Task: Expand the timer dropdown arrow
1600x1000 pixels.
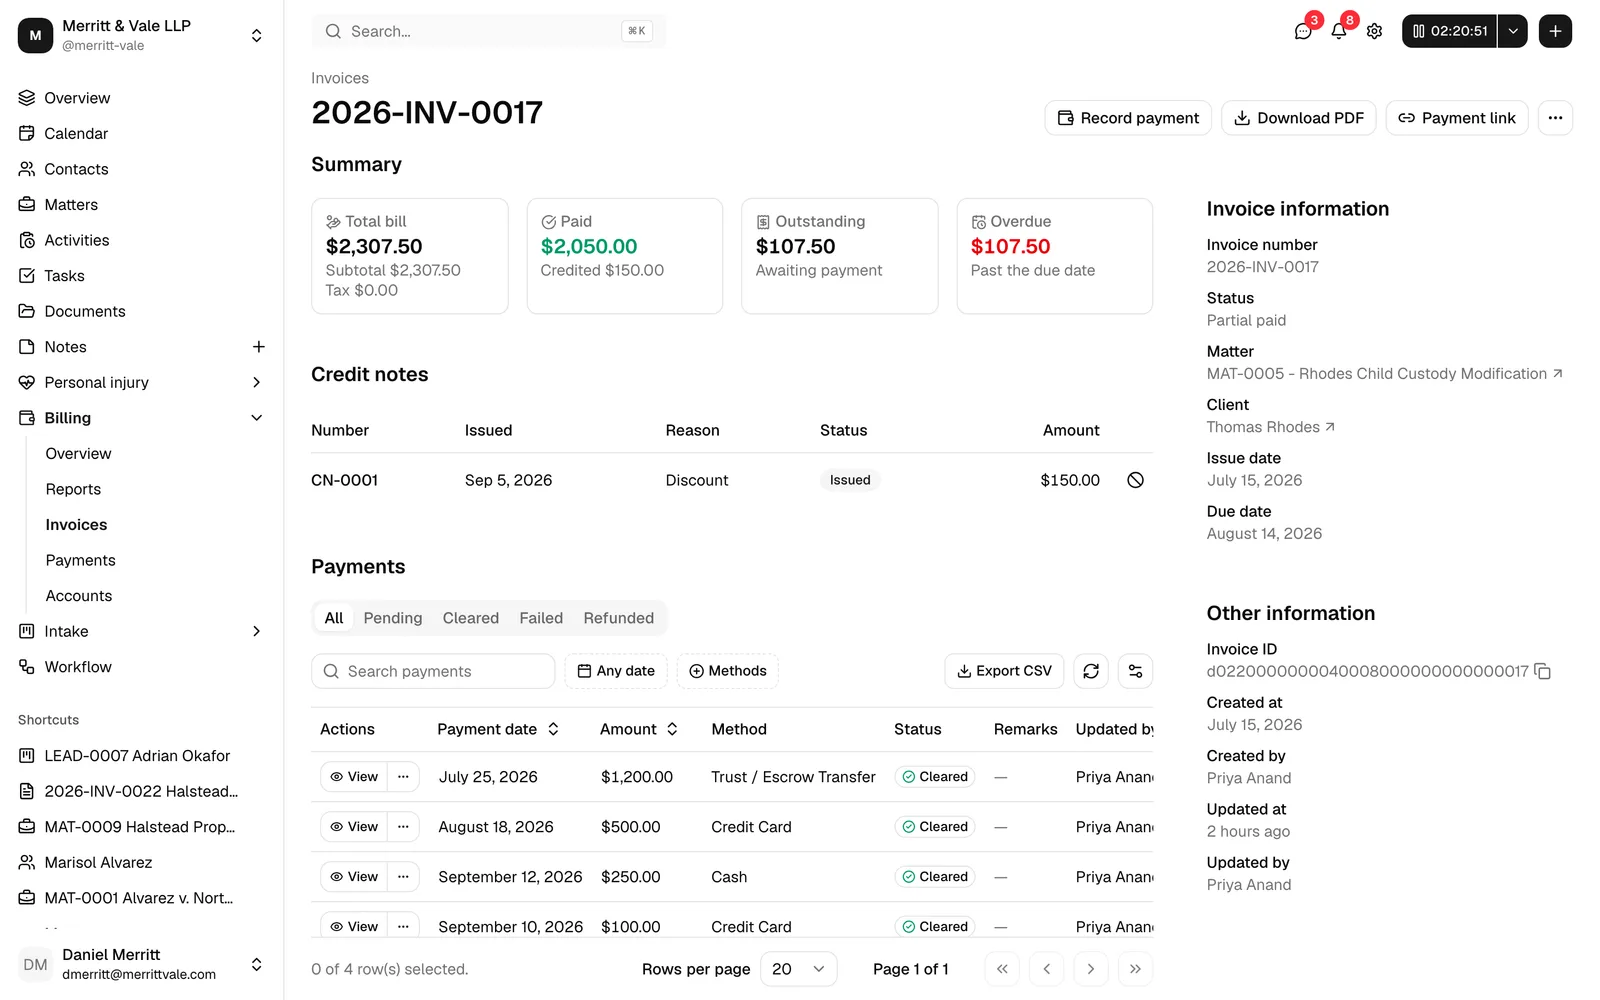Action: click(1513, 31)
